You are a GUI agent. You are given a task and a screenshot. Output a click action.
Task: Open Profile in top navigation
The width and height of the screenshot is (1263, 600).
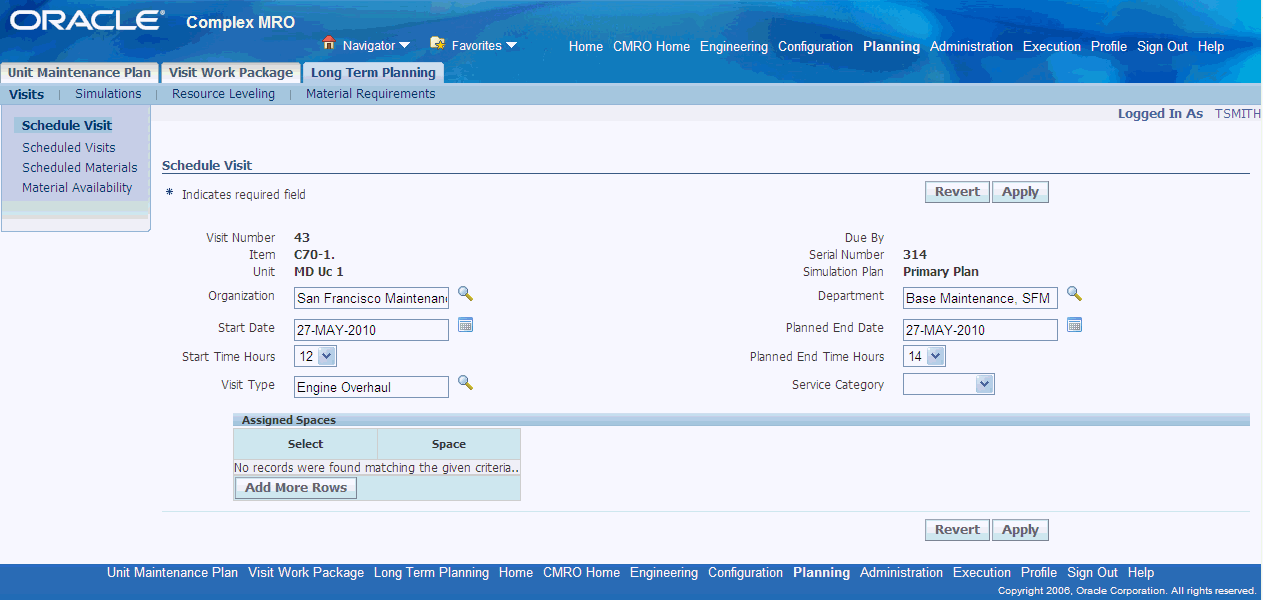[1109, 47]
